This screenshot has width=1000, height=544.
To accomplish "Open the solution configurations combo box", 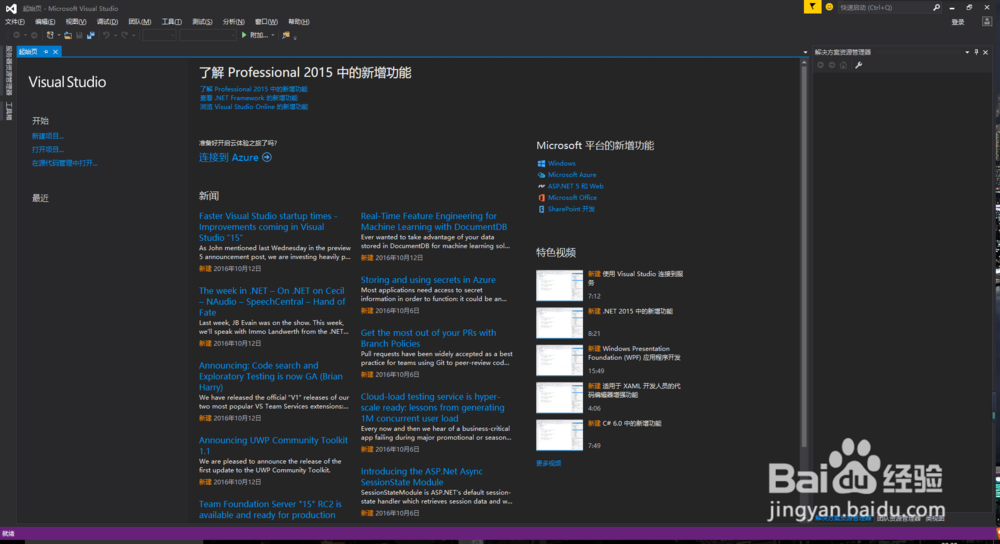I will point(159,35).
